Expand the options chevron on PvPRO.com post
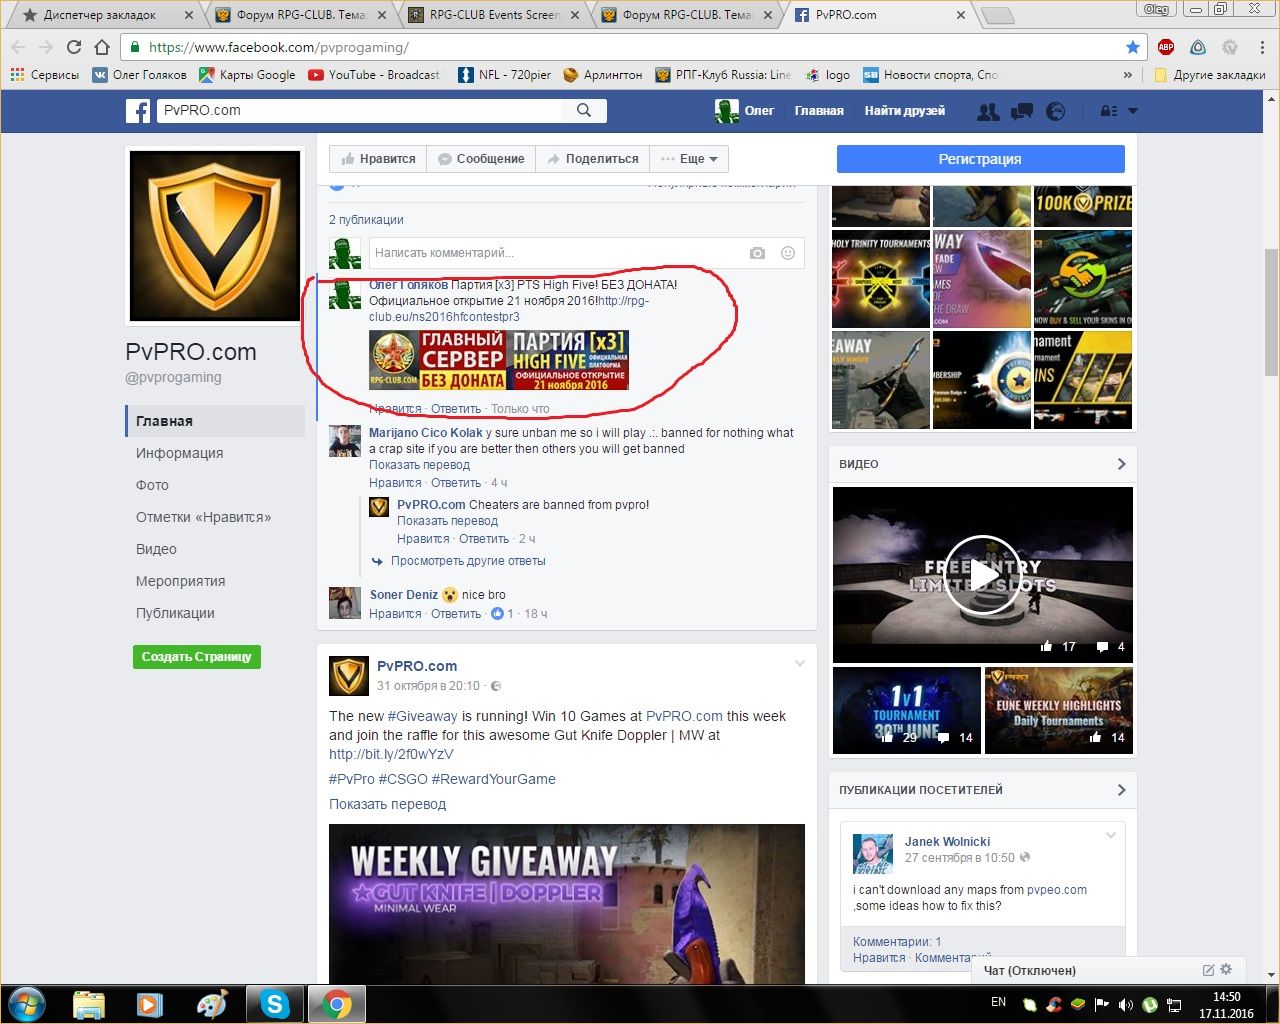1280x1024 pixels. click(x=800, y=664)
